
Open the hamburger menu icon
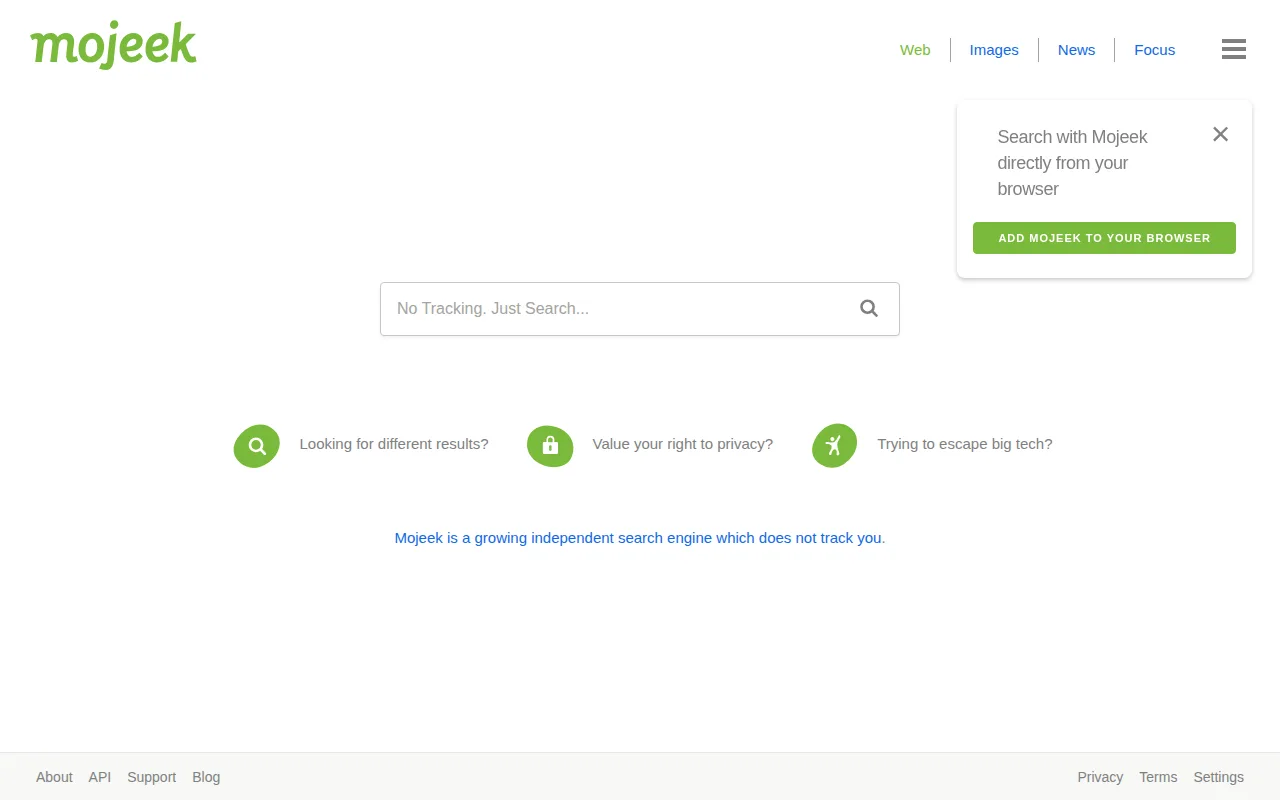[1234, 49]
